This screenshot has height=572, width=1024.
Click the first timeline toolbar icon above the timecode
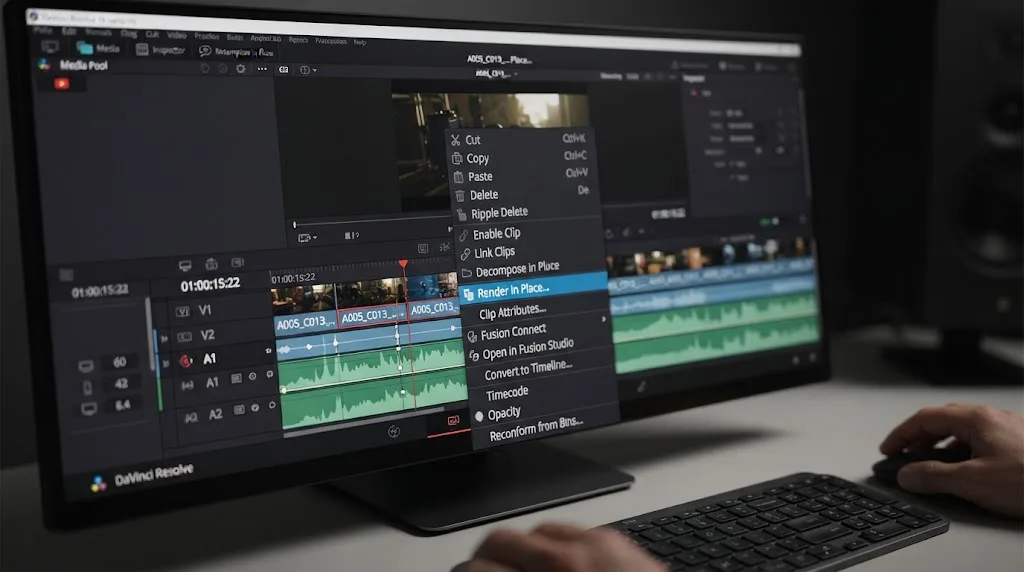185,266
